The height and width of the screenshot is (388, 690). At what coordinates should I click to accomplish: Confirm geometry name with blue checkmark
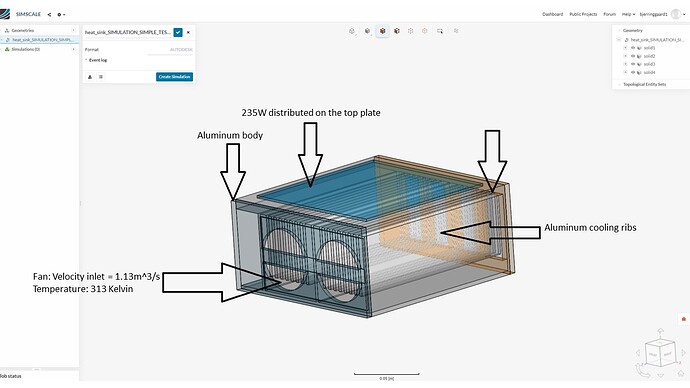pos(178,32)
